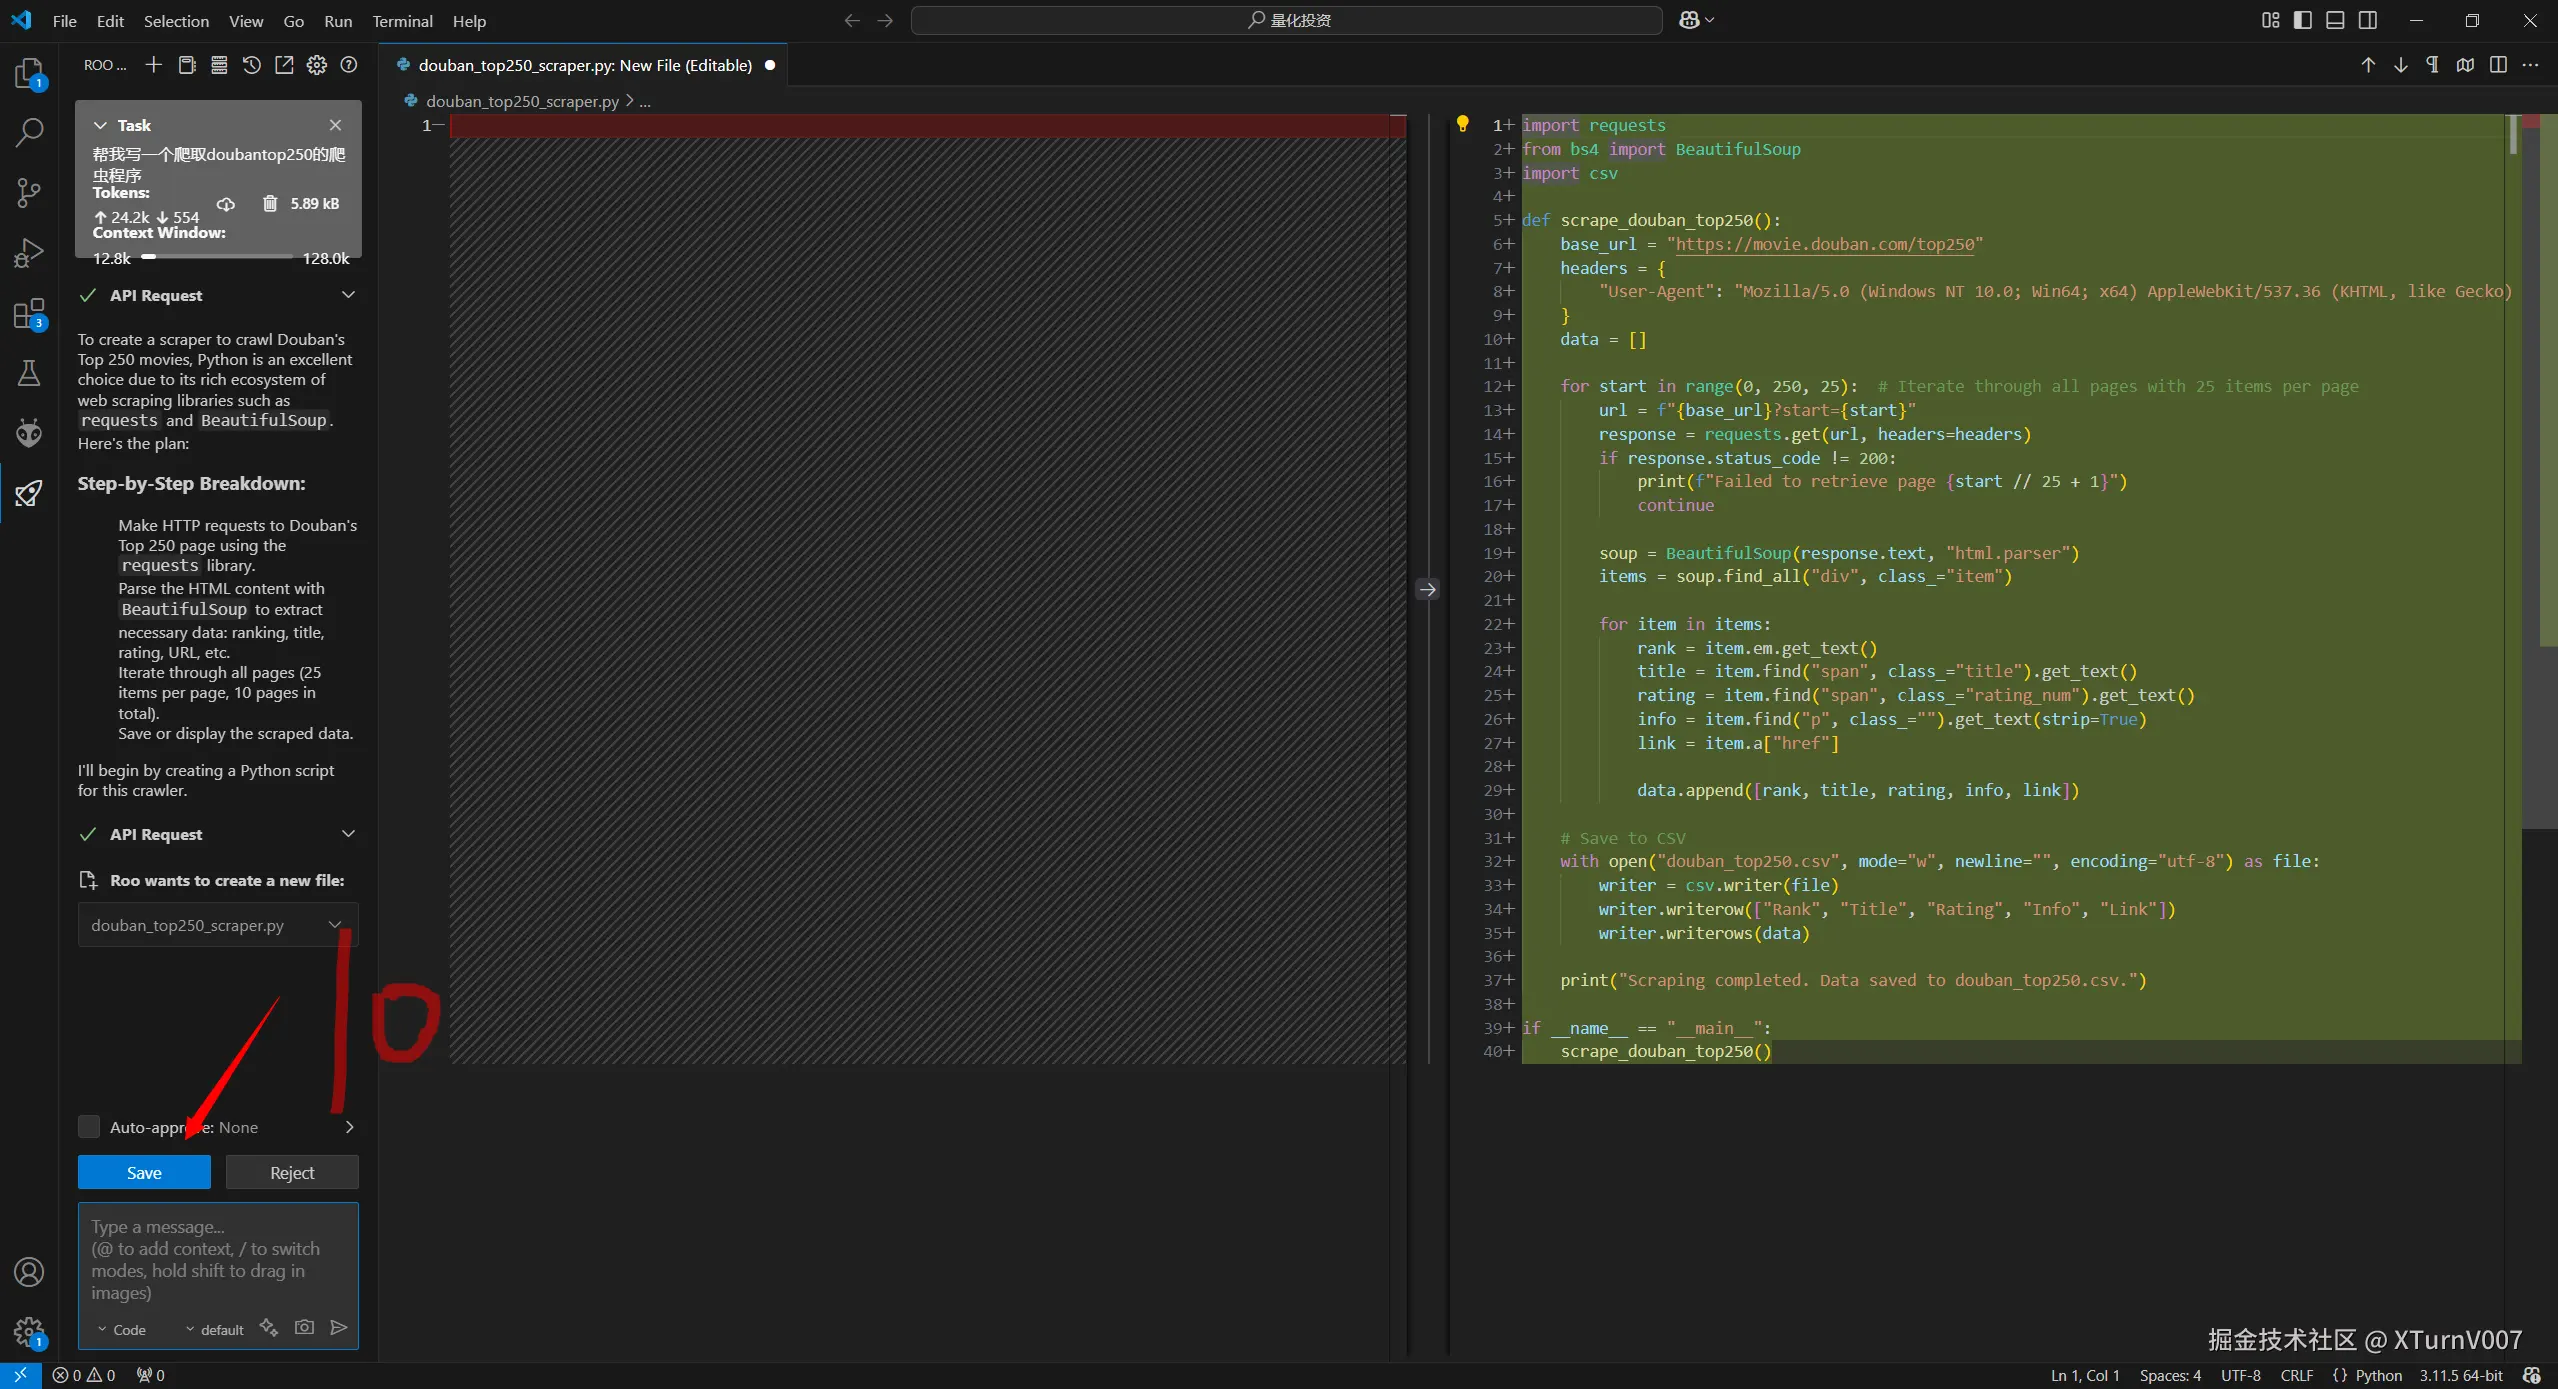Click the Reject button

click(292, 1172)
